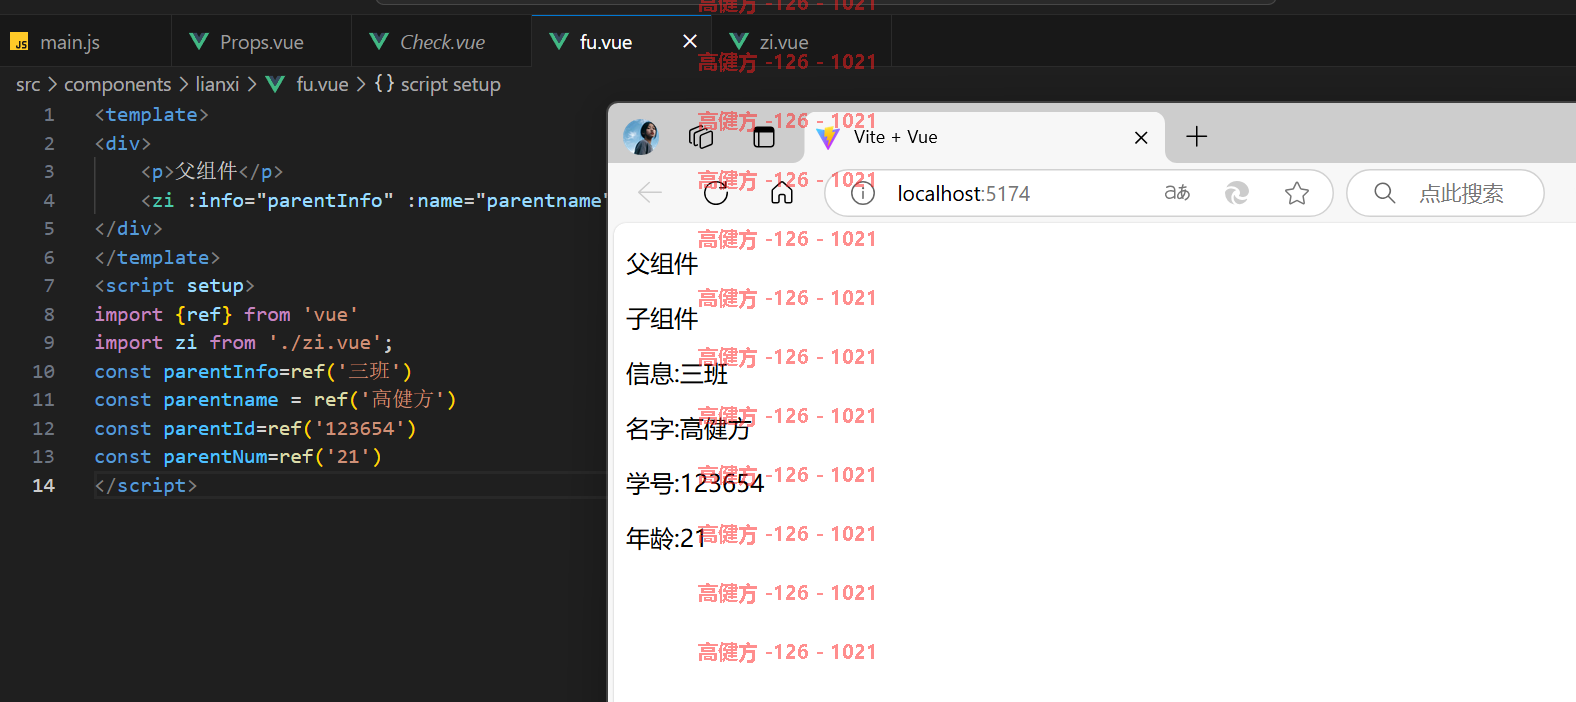Open a new browser tab
The width and height of the screenshot is (1576, 702).
click(1196, 136)
